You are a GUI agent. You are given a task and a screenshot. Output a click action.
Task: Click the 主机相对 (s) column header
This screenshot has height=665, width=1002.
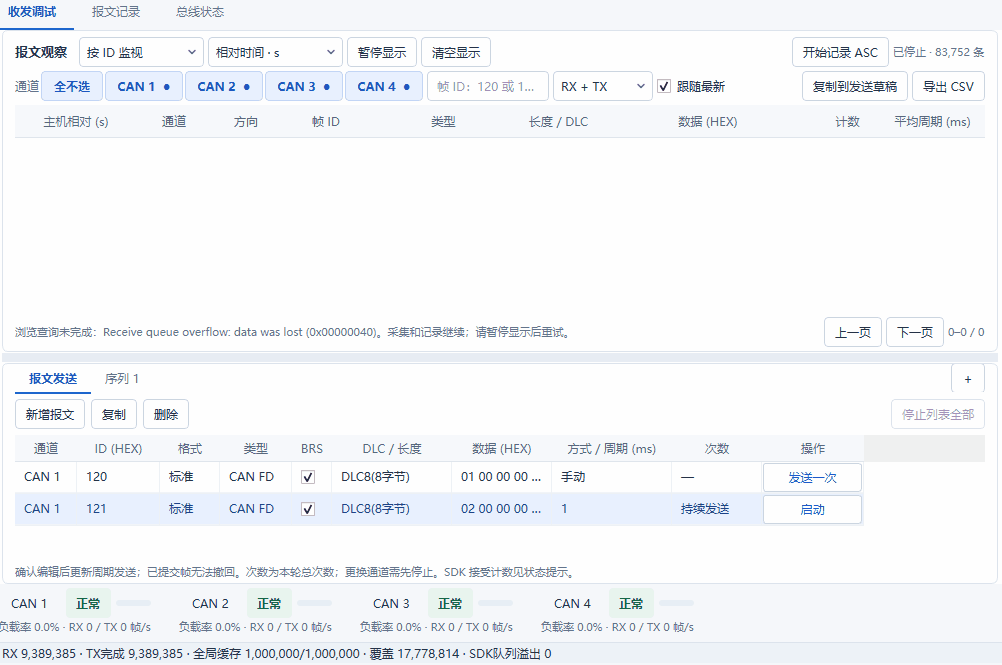tap(76, 121)
